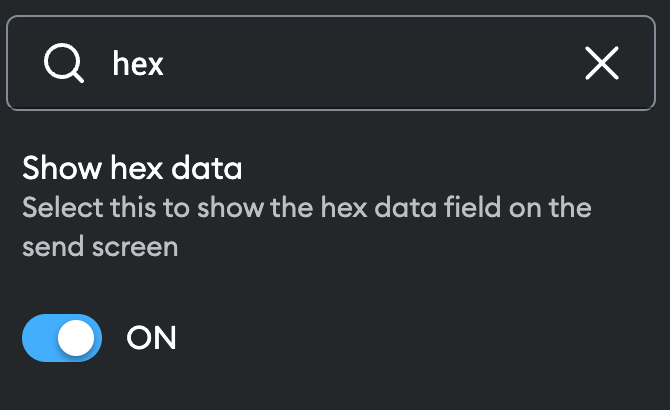Image resolution: width=670 pixels, height=410 pixels.
Task: Switch the ON toggle to off
Action: pyautogui.click(x=62, y=338)
